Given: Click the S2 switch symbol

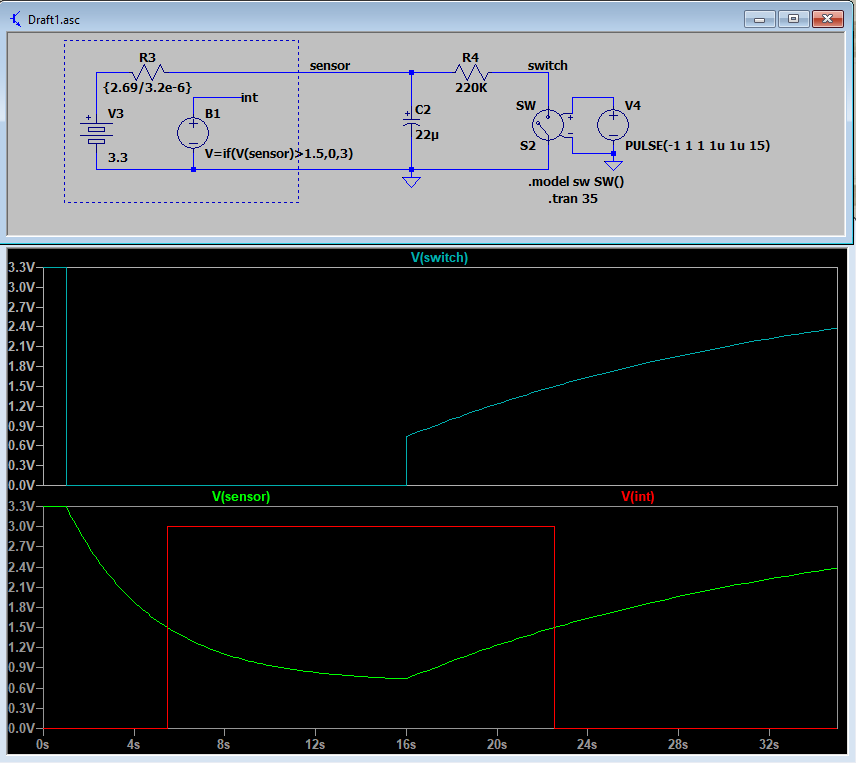Looking at the screenshot, I should (548, 125).
